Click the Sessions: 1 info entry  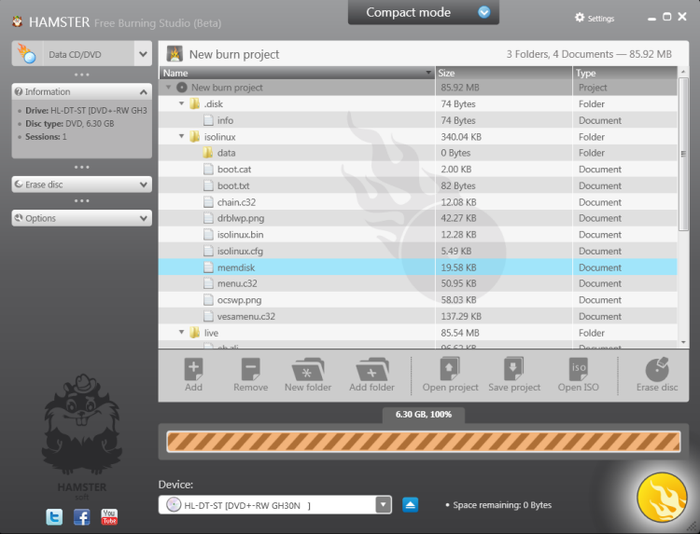[x=46, y=137]
